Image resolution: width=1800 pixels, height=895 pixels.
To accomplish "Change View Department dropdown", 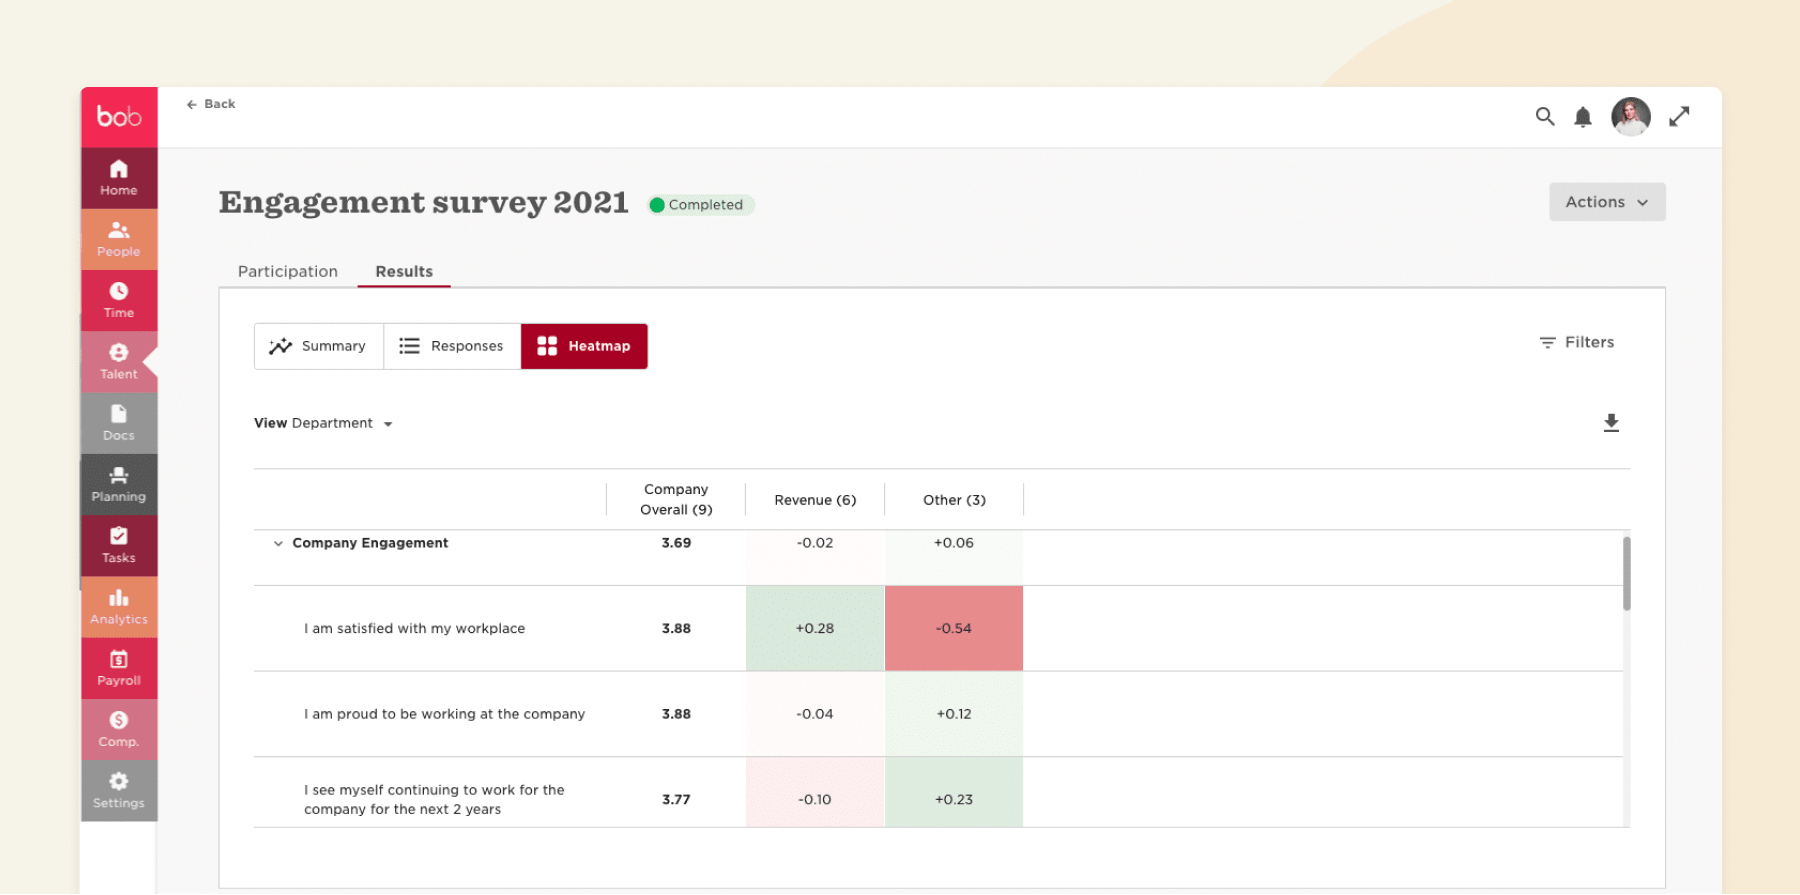I will click(323, 423).
